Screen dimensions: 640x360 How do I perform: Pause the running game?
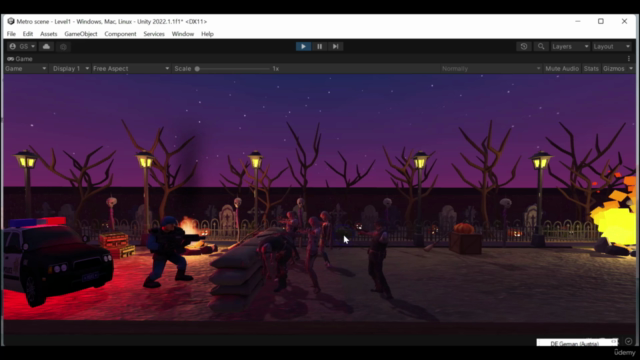click(320, 47)
